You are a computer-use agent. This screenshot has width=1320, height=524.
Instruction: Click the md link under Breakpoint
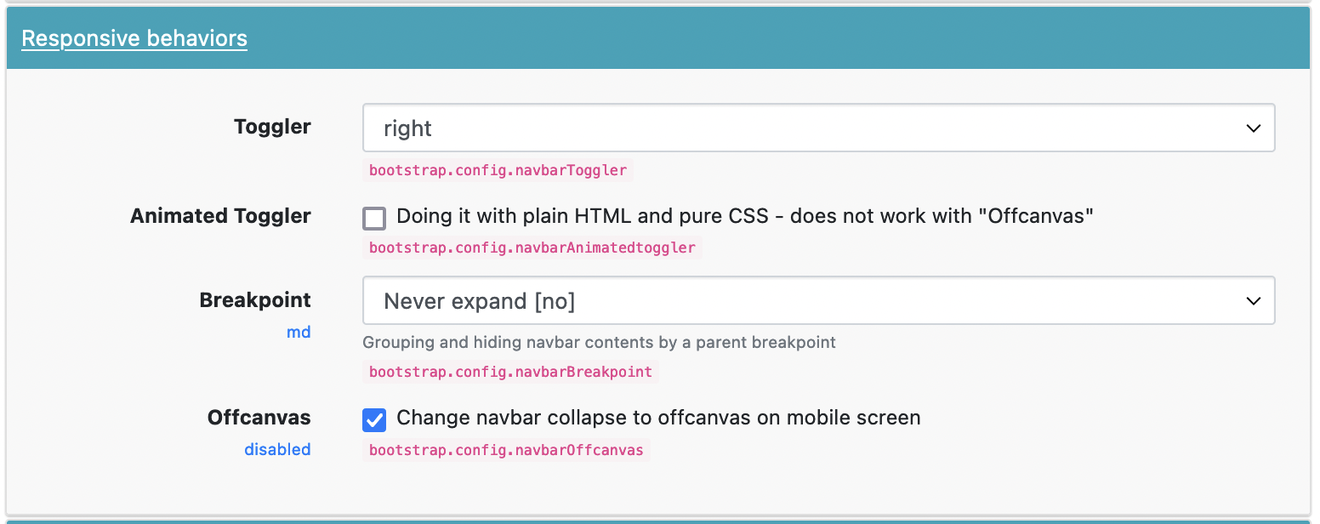pyautogui.click(x=298, y=332)
